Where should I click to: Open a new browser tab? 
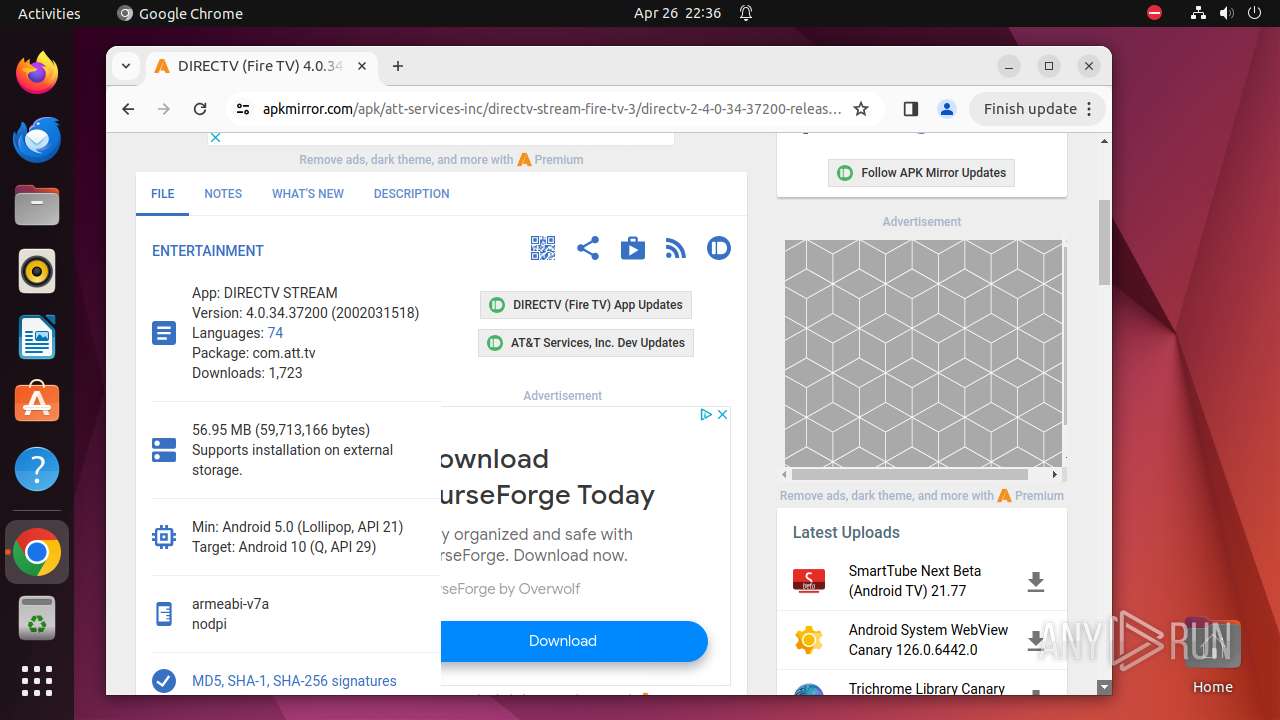(398, 66)
